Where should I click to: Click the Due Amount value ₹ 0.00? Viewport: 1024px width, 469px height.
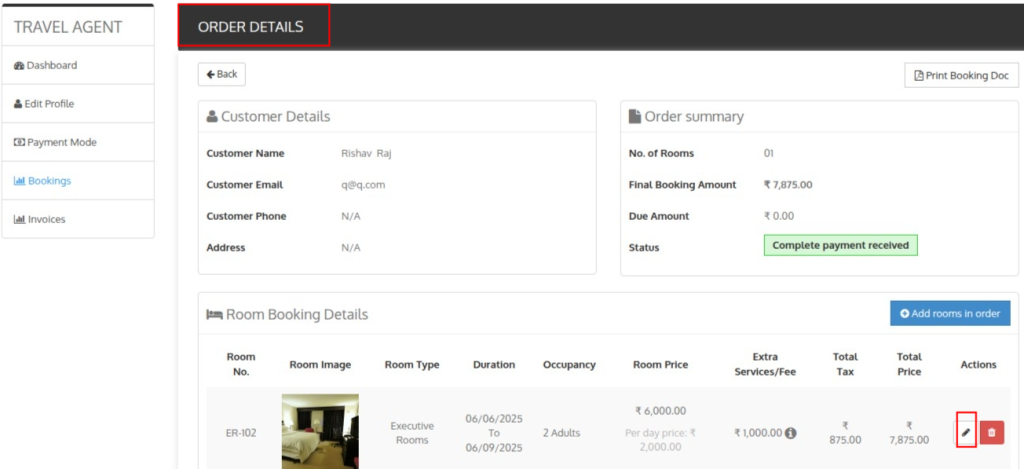(x=779, y=216)
